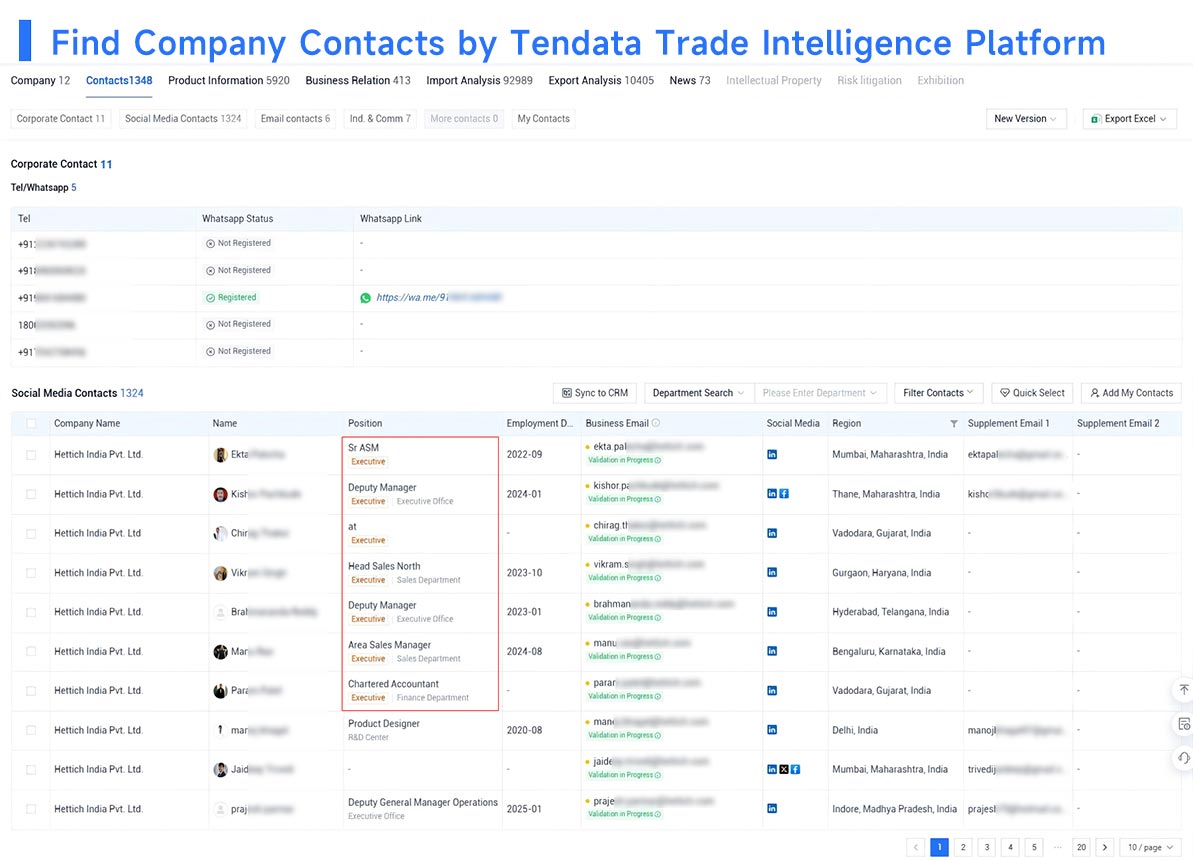The image size is (1193, 860).
Task: Click the Sync to CRM button
Action: pyautogui.click(x=595, y=393)
